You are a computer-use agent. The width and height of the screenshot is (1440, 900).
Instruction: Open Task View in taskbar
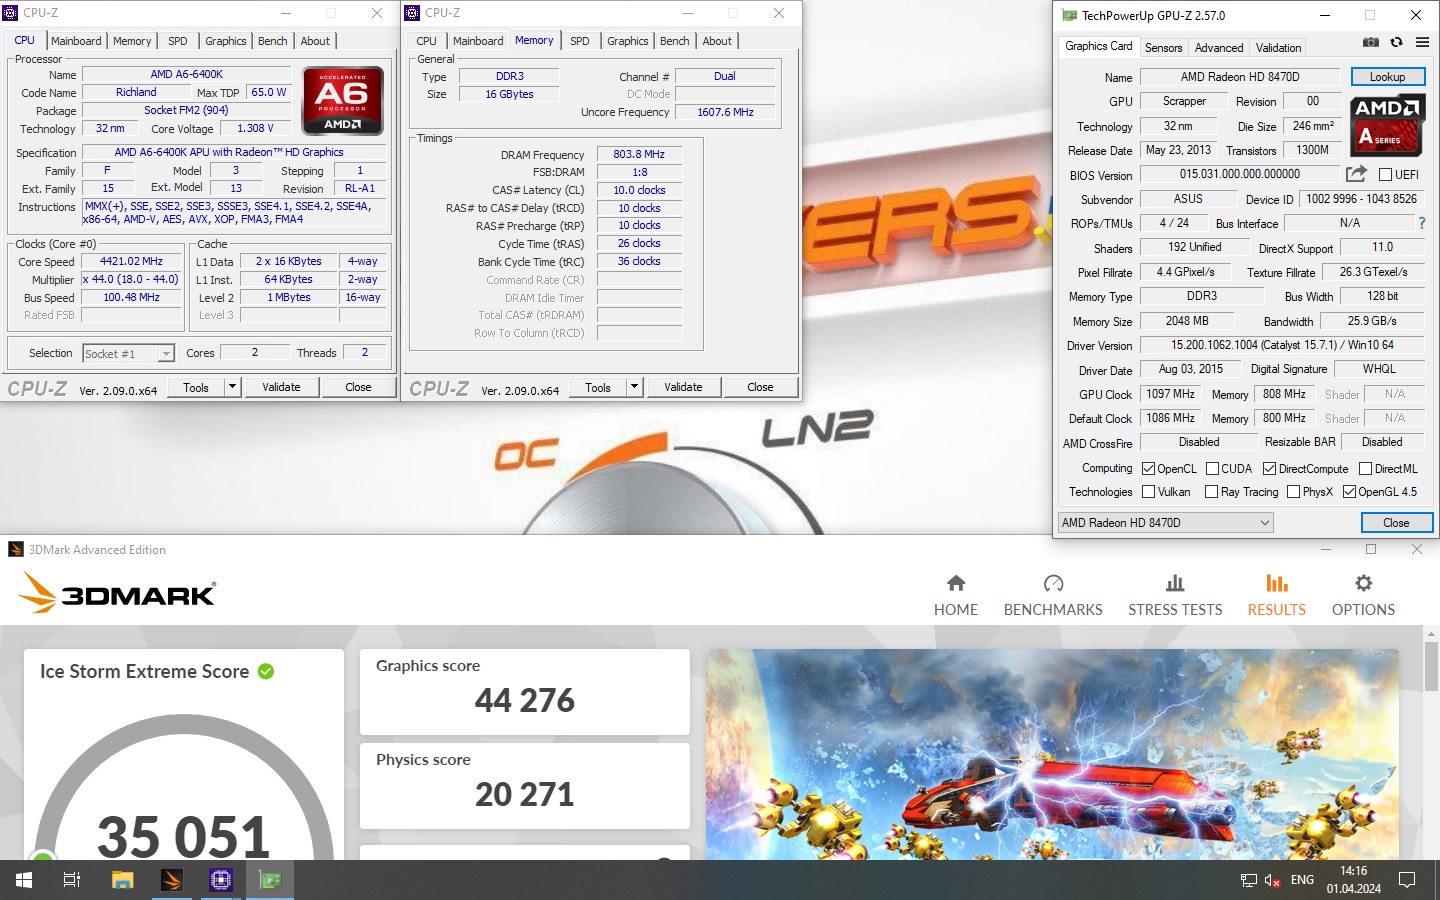(72, 880)
